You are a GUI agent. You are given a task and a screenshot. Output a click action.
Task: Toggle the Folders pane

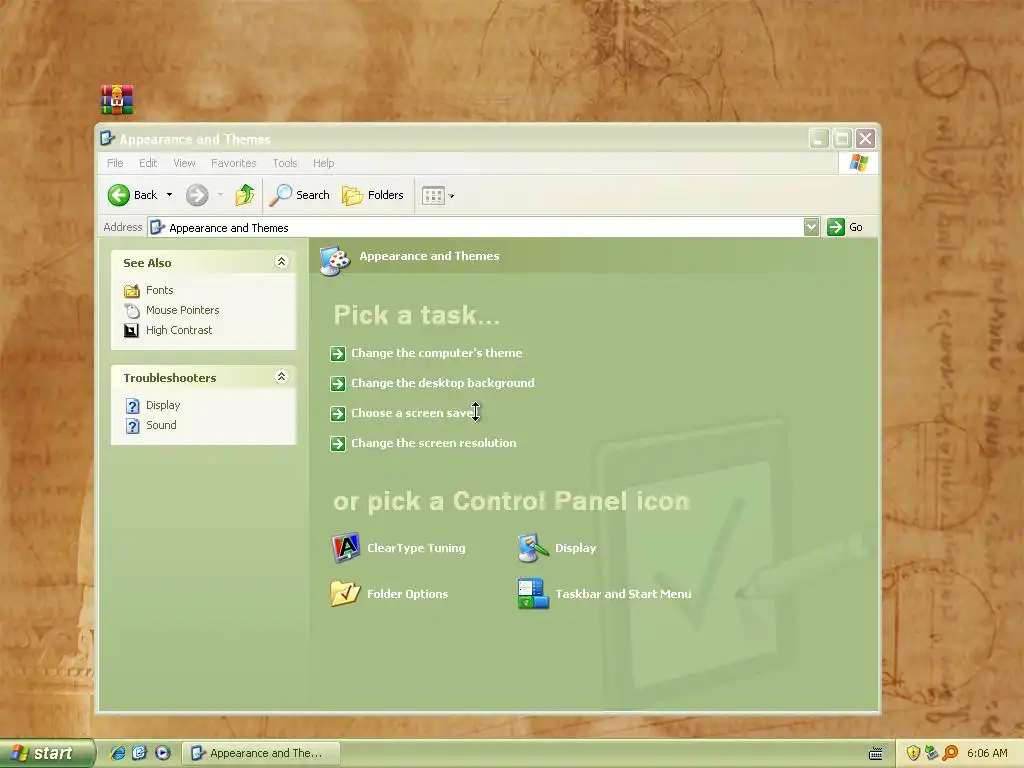[x=373, y=195]
